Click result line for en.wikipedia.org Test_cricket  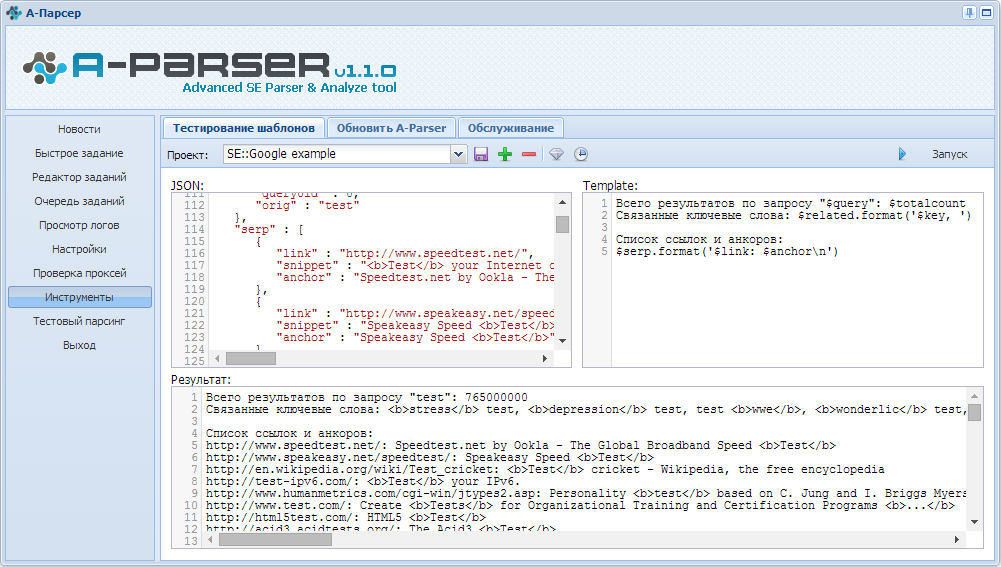tap(545, 469)
